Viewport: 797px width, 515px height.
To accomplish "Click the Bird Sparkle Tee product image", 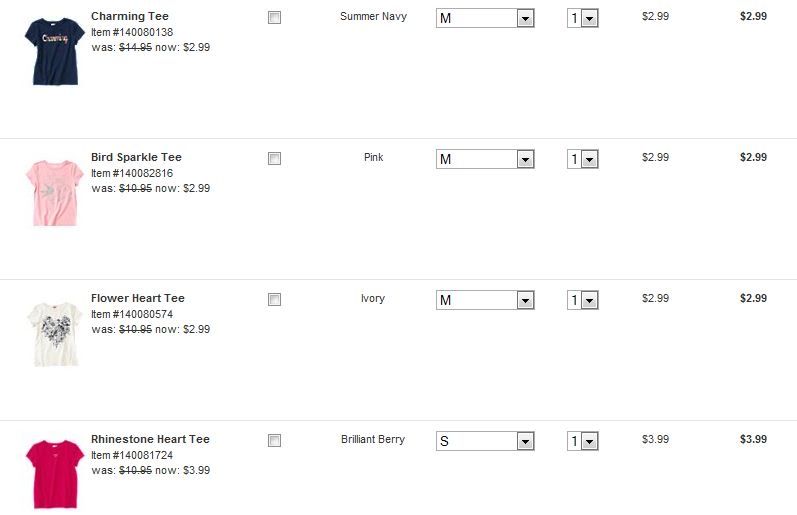I will (x=50, y=191).
